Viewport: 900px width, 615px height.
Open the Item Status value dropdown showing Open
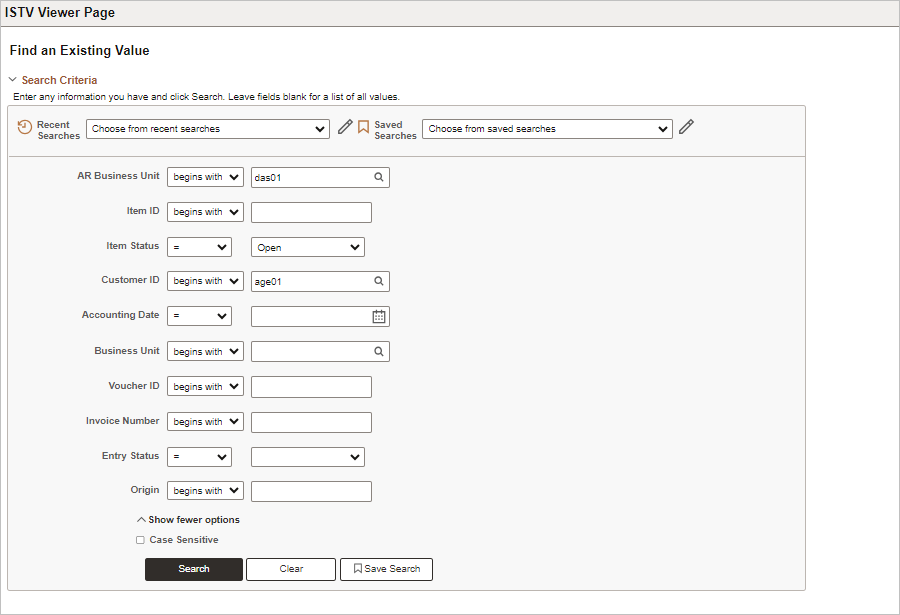(308, 247)
